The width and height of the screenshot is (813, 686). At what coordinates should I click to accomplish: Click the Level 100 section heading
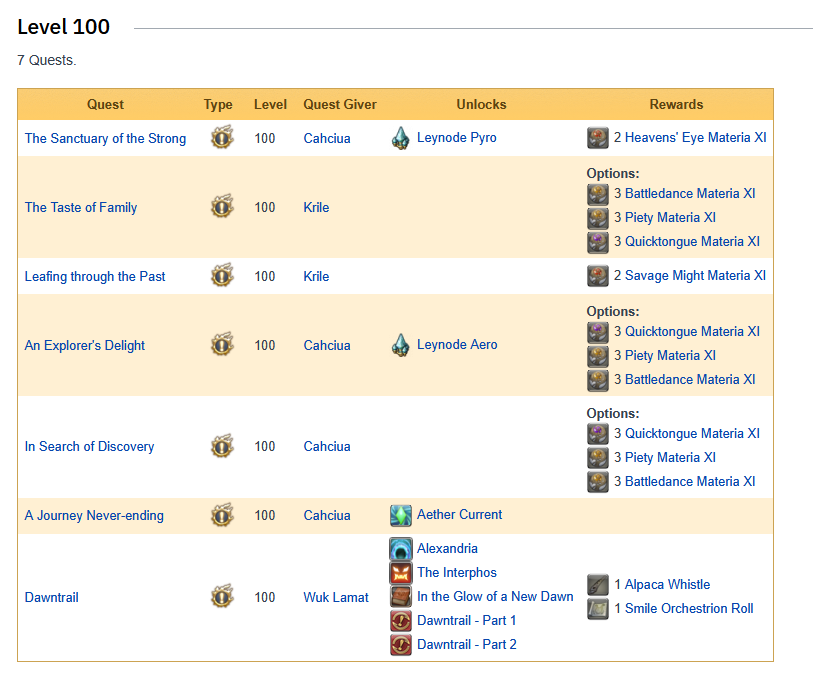click(x=63, y=27)
